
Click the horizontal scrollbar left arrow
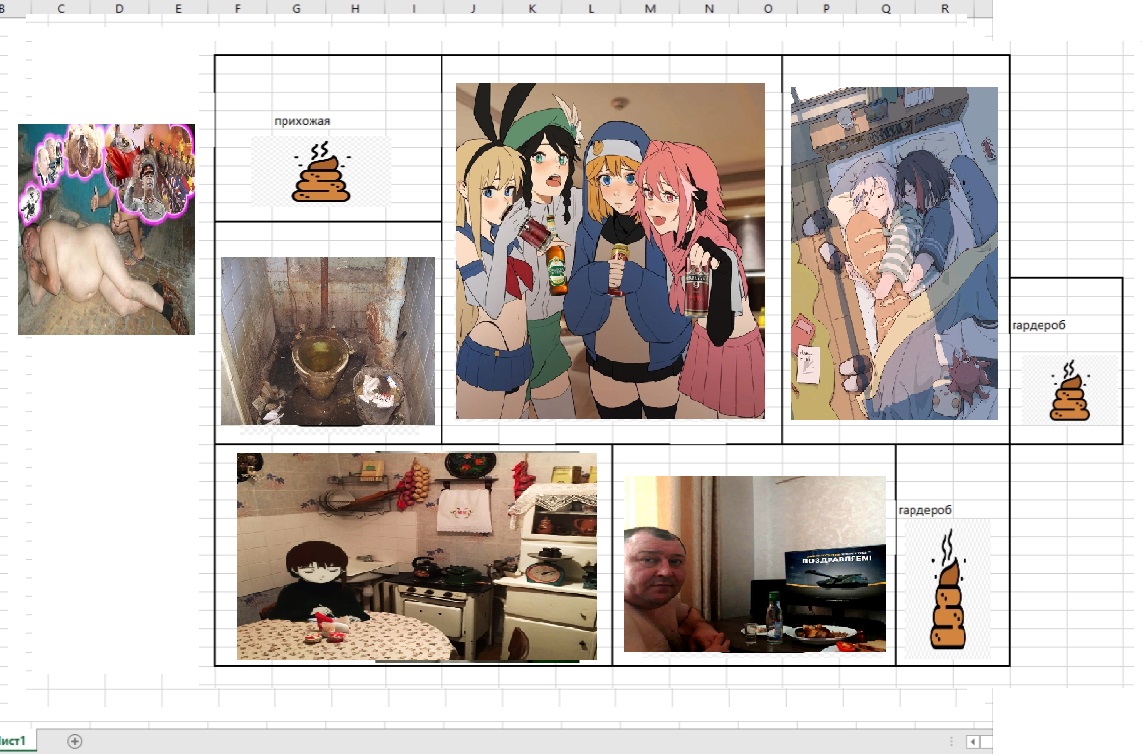(972, 742)
